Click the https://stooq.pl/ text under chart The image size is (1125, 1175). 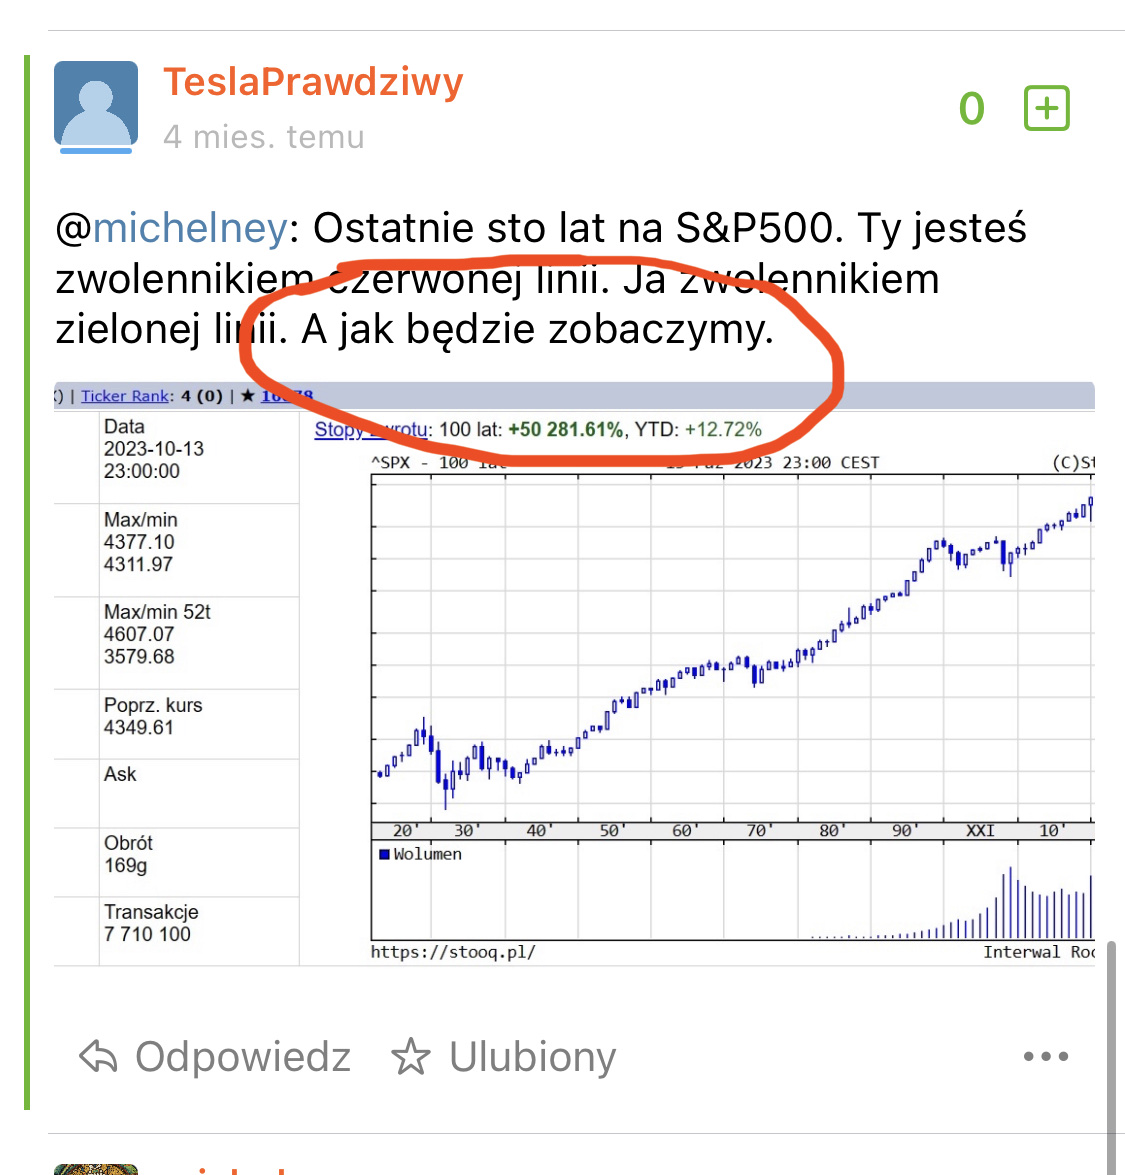coord(453,952)
